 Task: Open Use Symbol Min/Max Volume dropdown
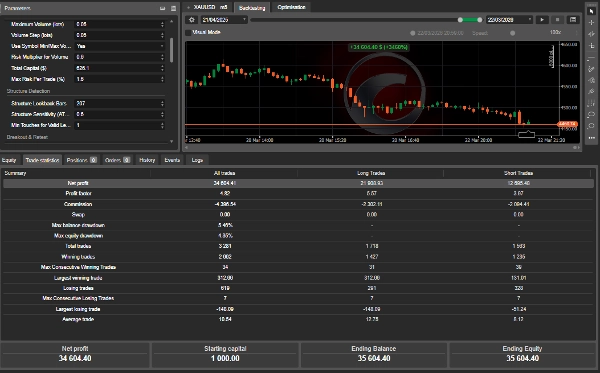pyautogui.click(x=120, y=46)
